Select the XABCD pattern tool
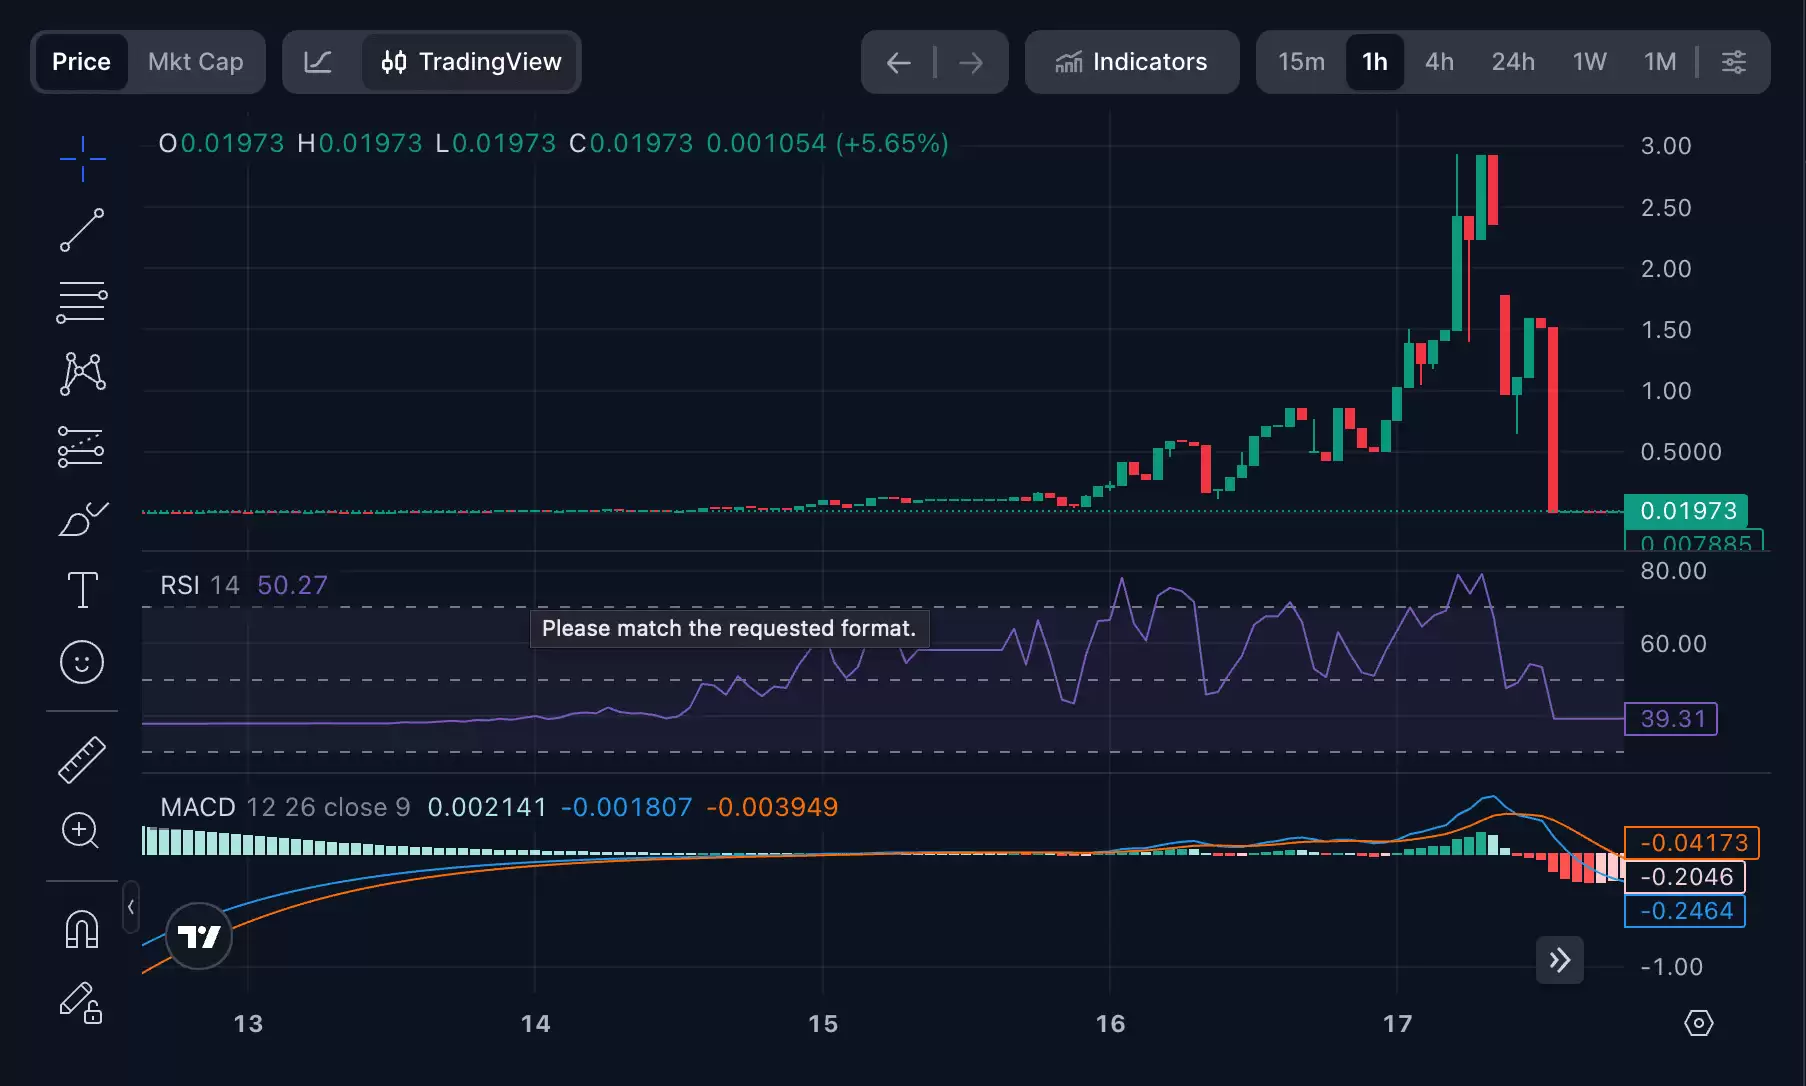The image size is (1806, 1086). [82, 374]
